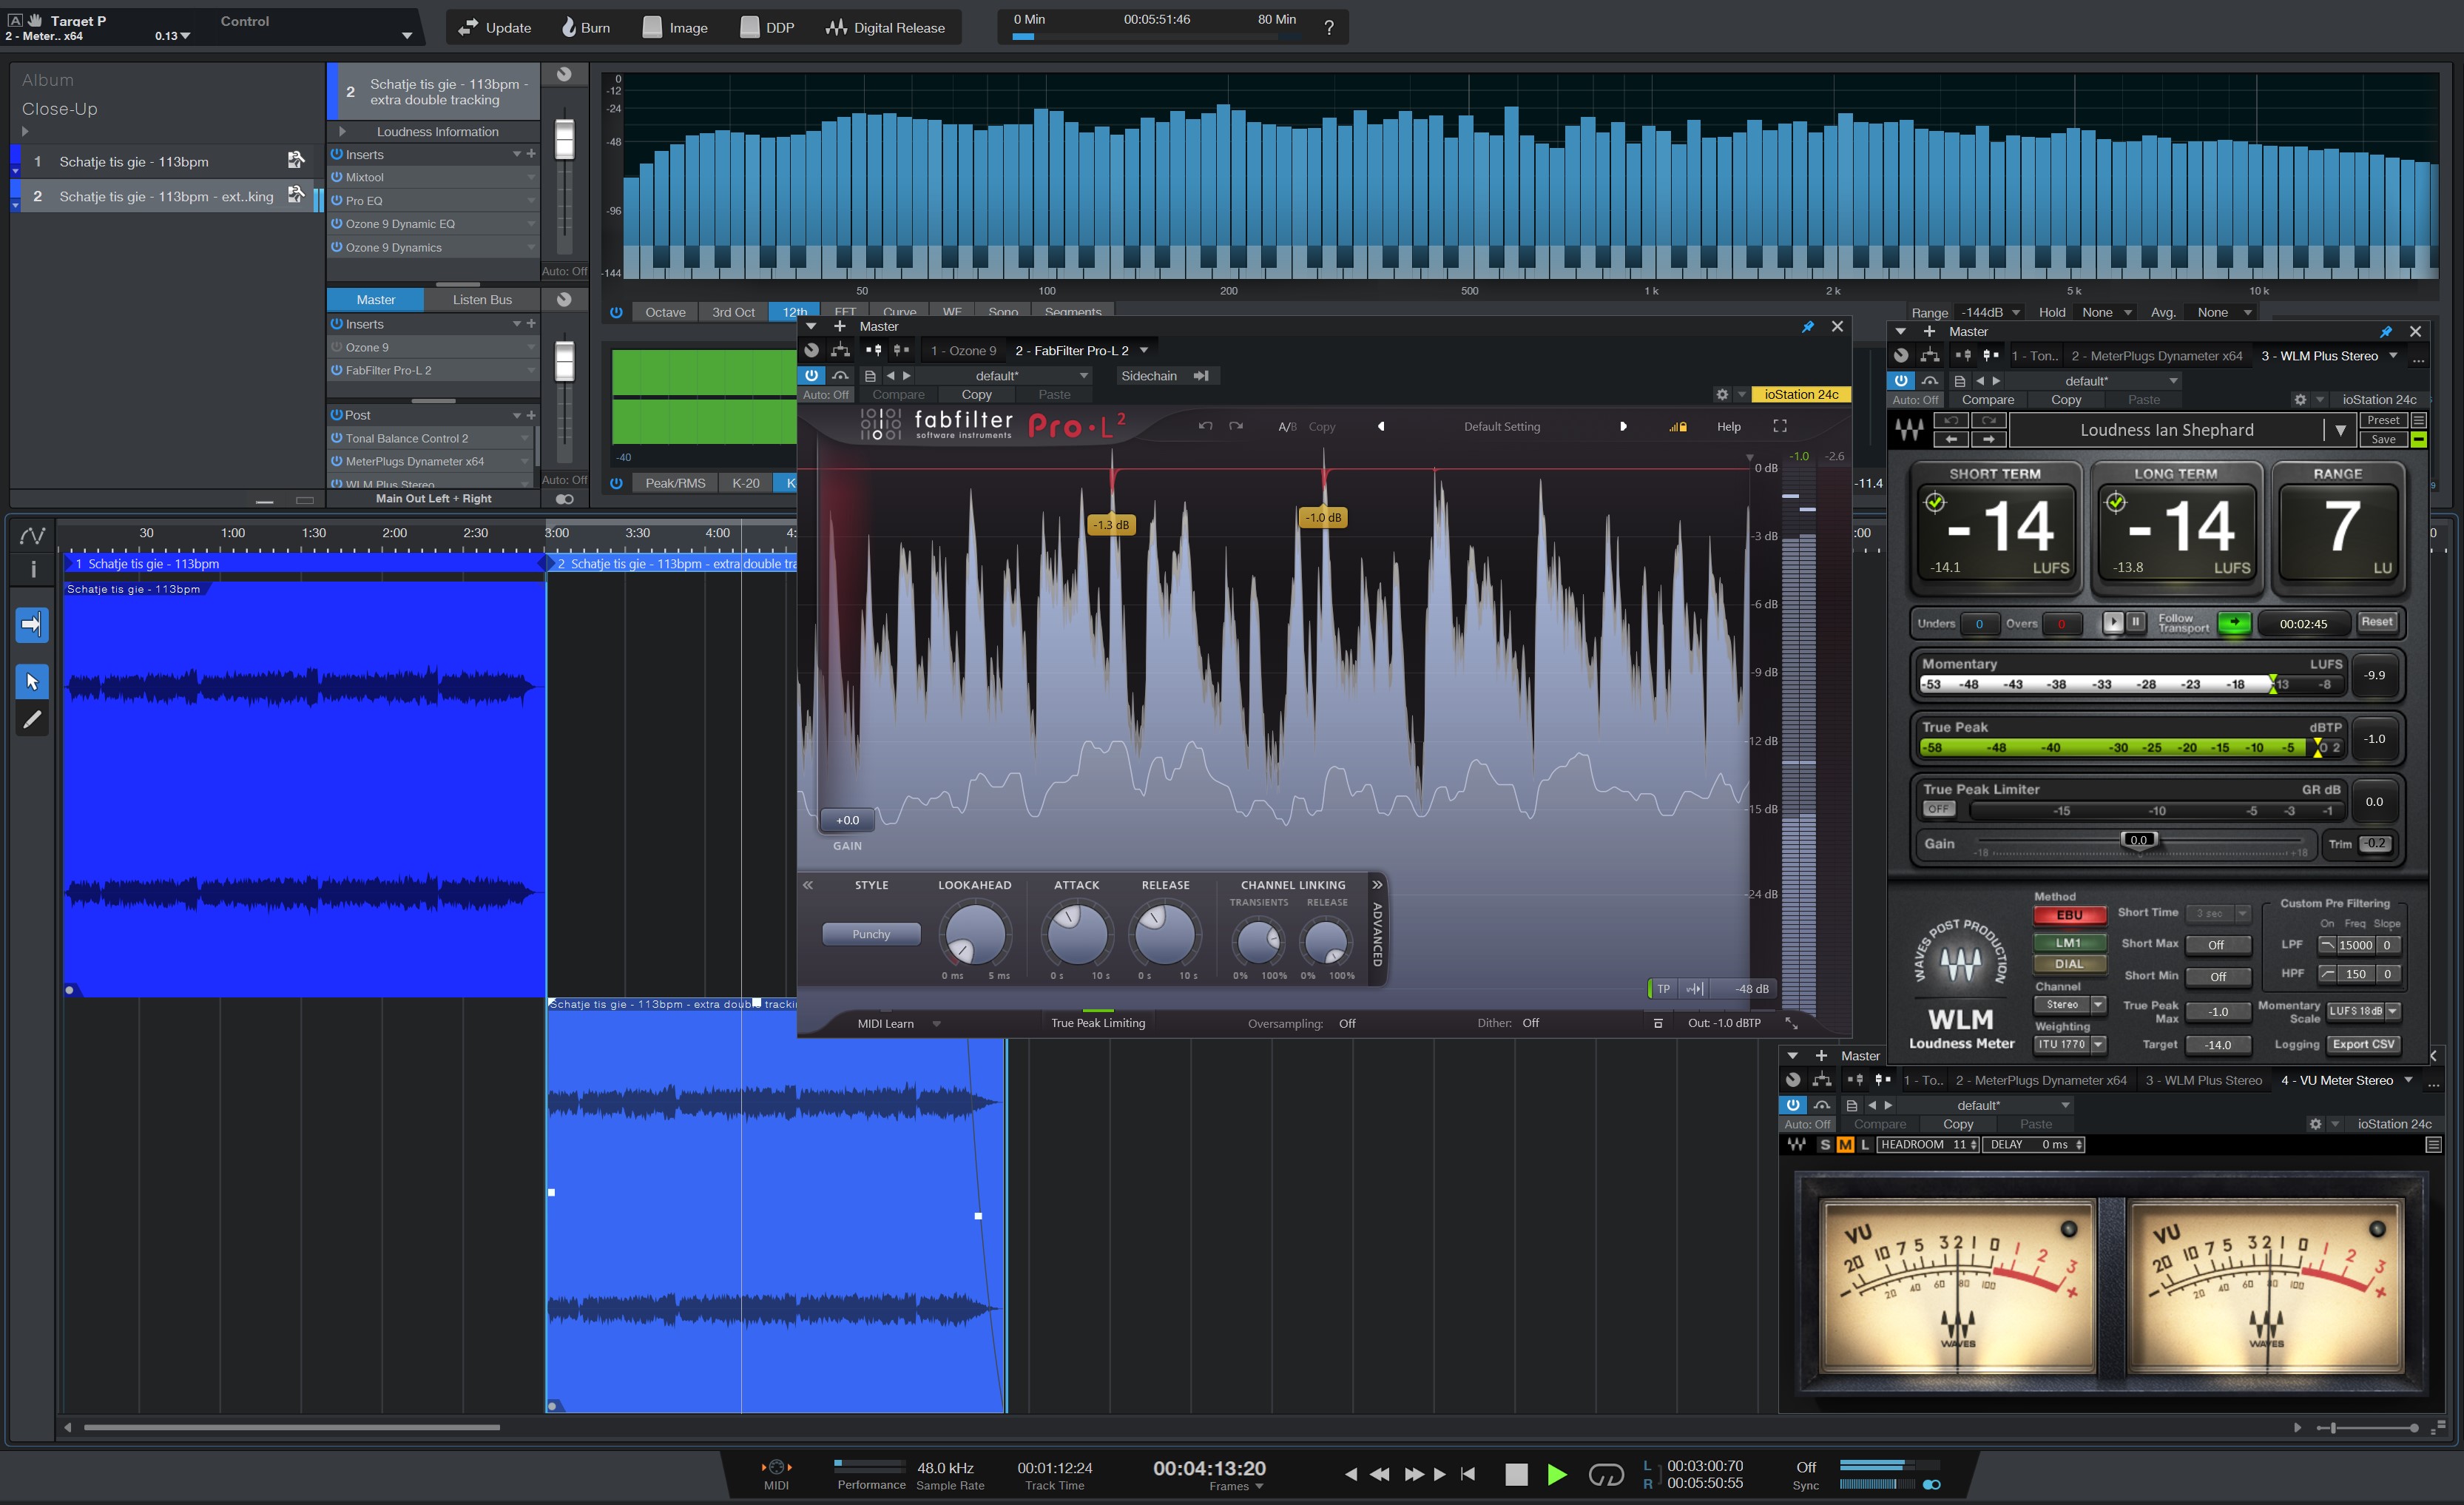Click the WLM Reset button
2464x1505 pixels.
pos(2376,622)
